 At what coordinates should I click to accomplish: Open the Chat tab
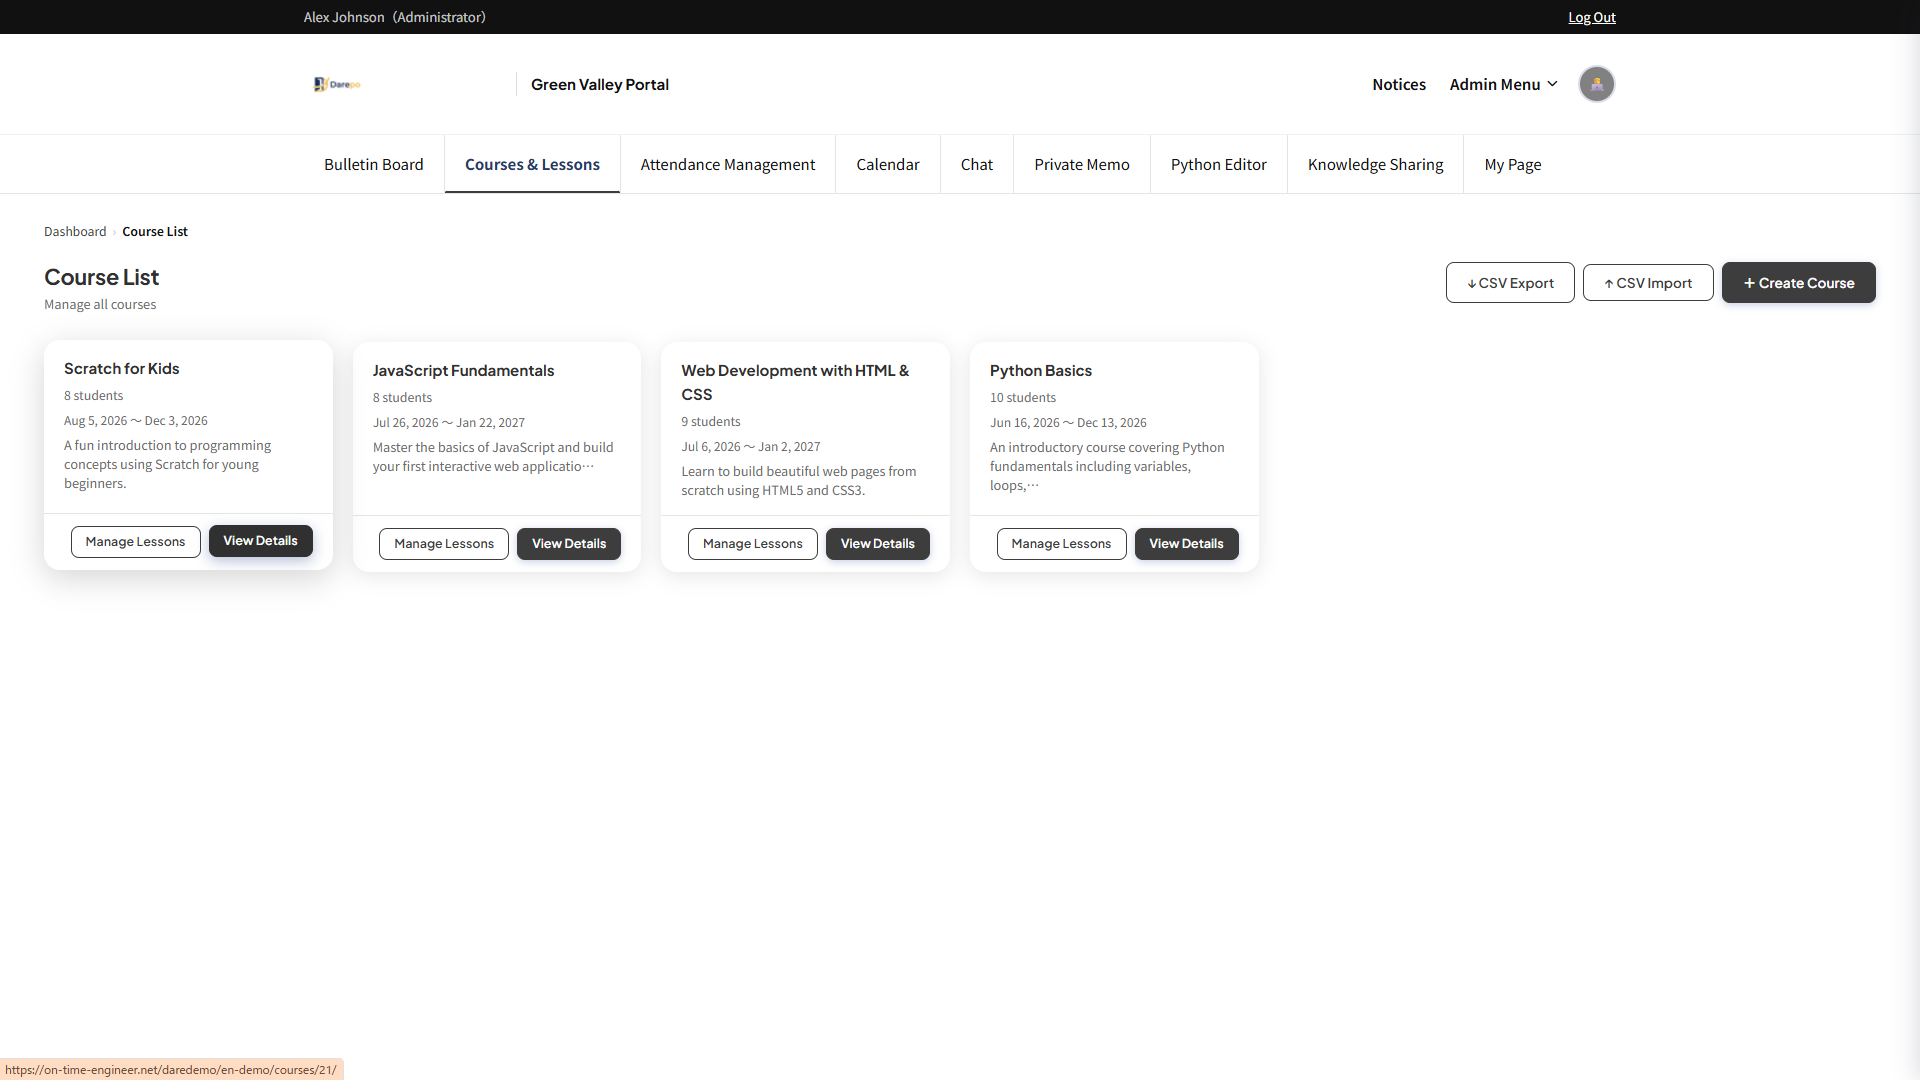tap(977, 164)
